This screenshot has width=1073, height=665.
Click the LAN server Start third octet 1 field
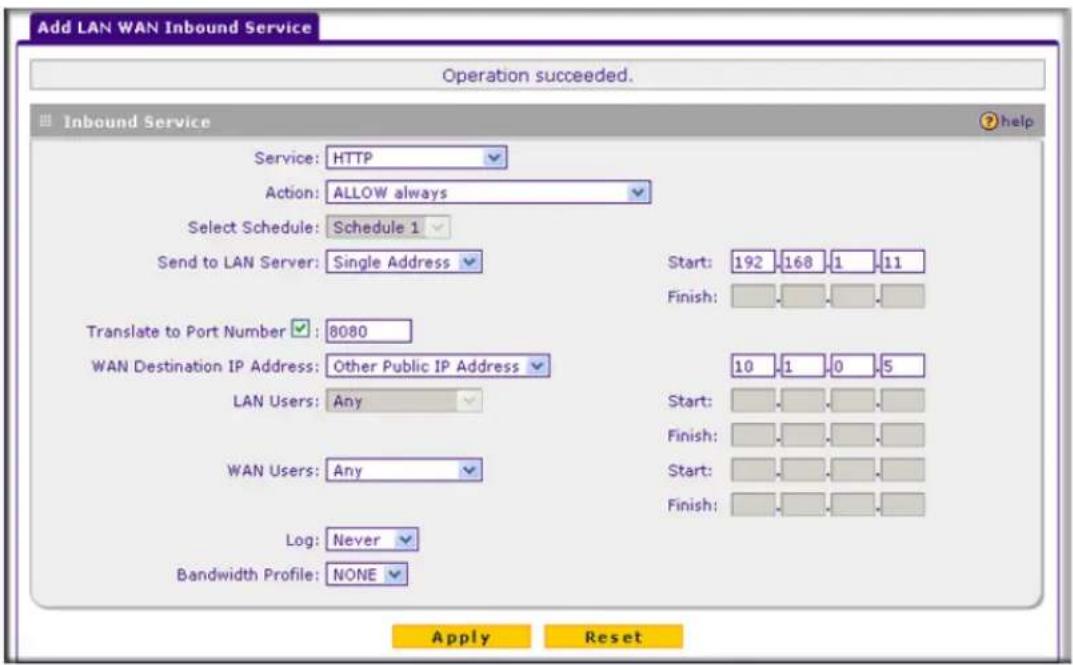coord(853,262)
